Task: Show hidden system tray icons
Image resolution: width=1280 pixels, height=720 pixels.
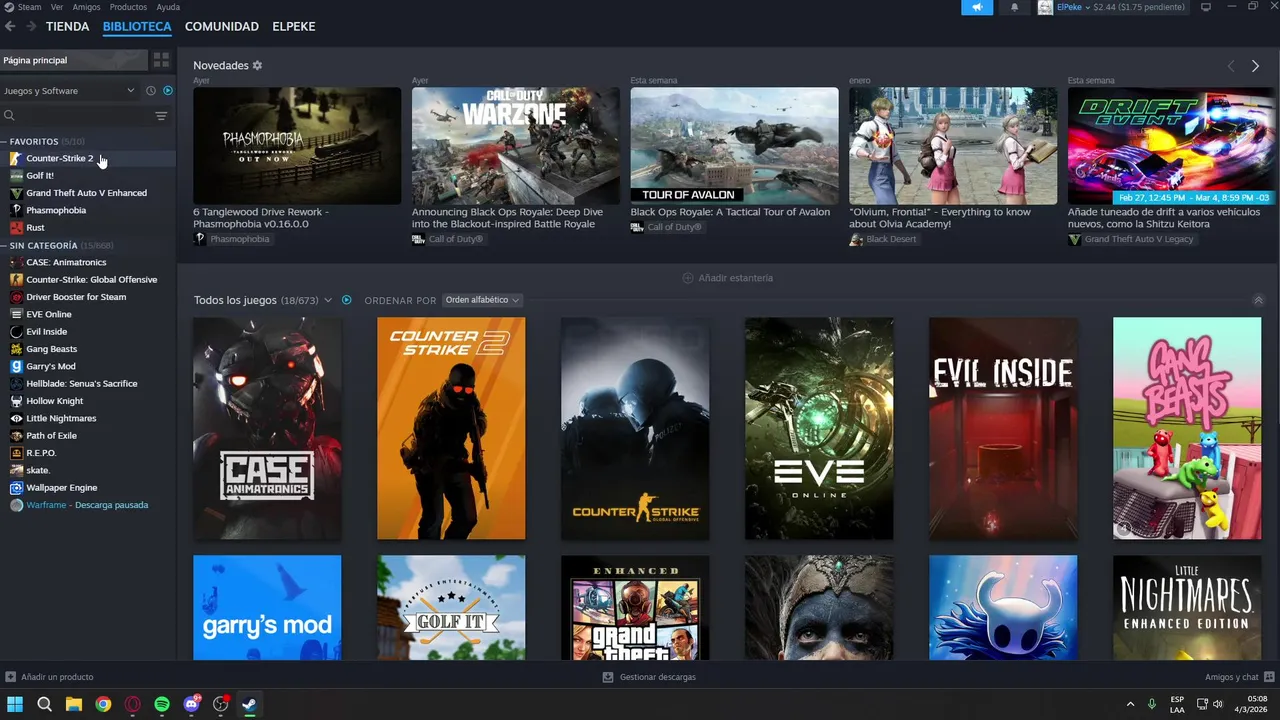Action: pos(1131,704)
